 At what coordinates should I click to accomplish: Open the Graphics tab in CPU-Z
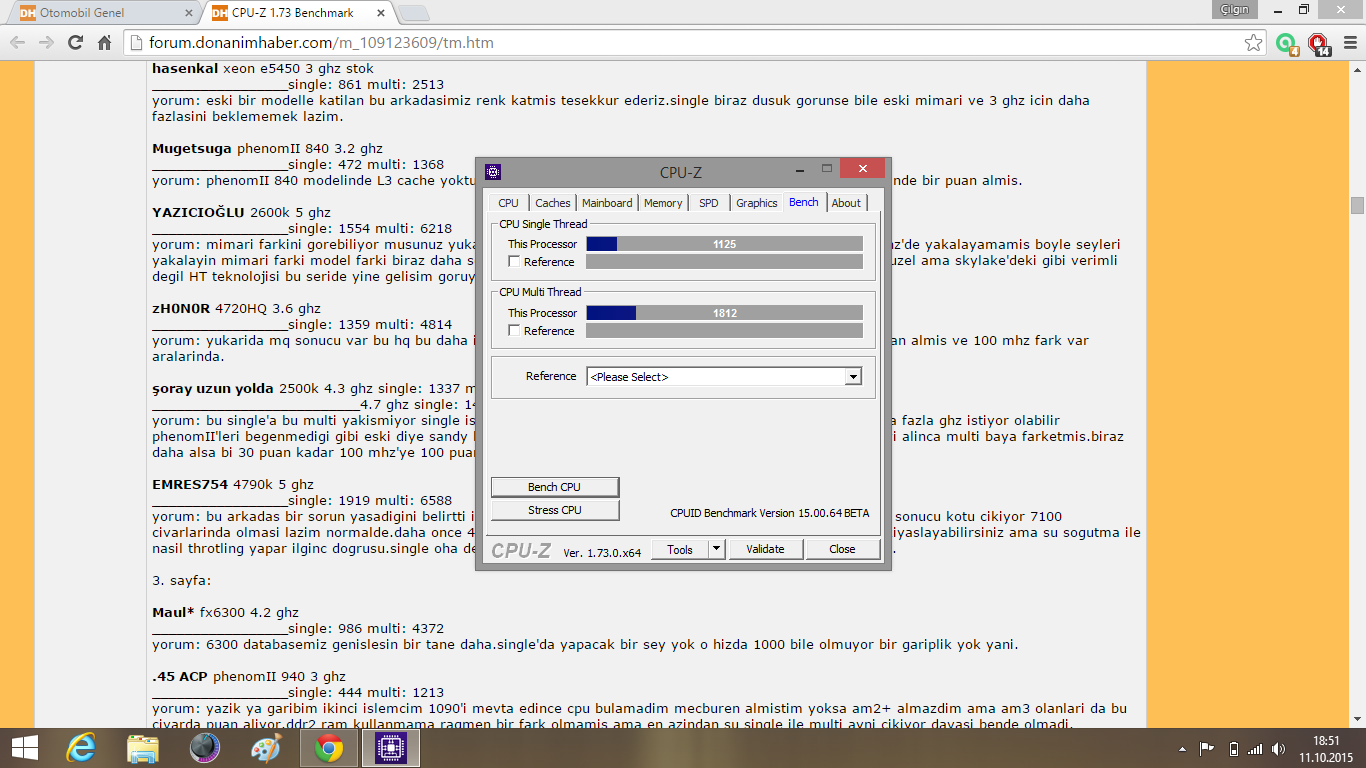click(757, 203)
